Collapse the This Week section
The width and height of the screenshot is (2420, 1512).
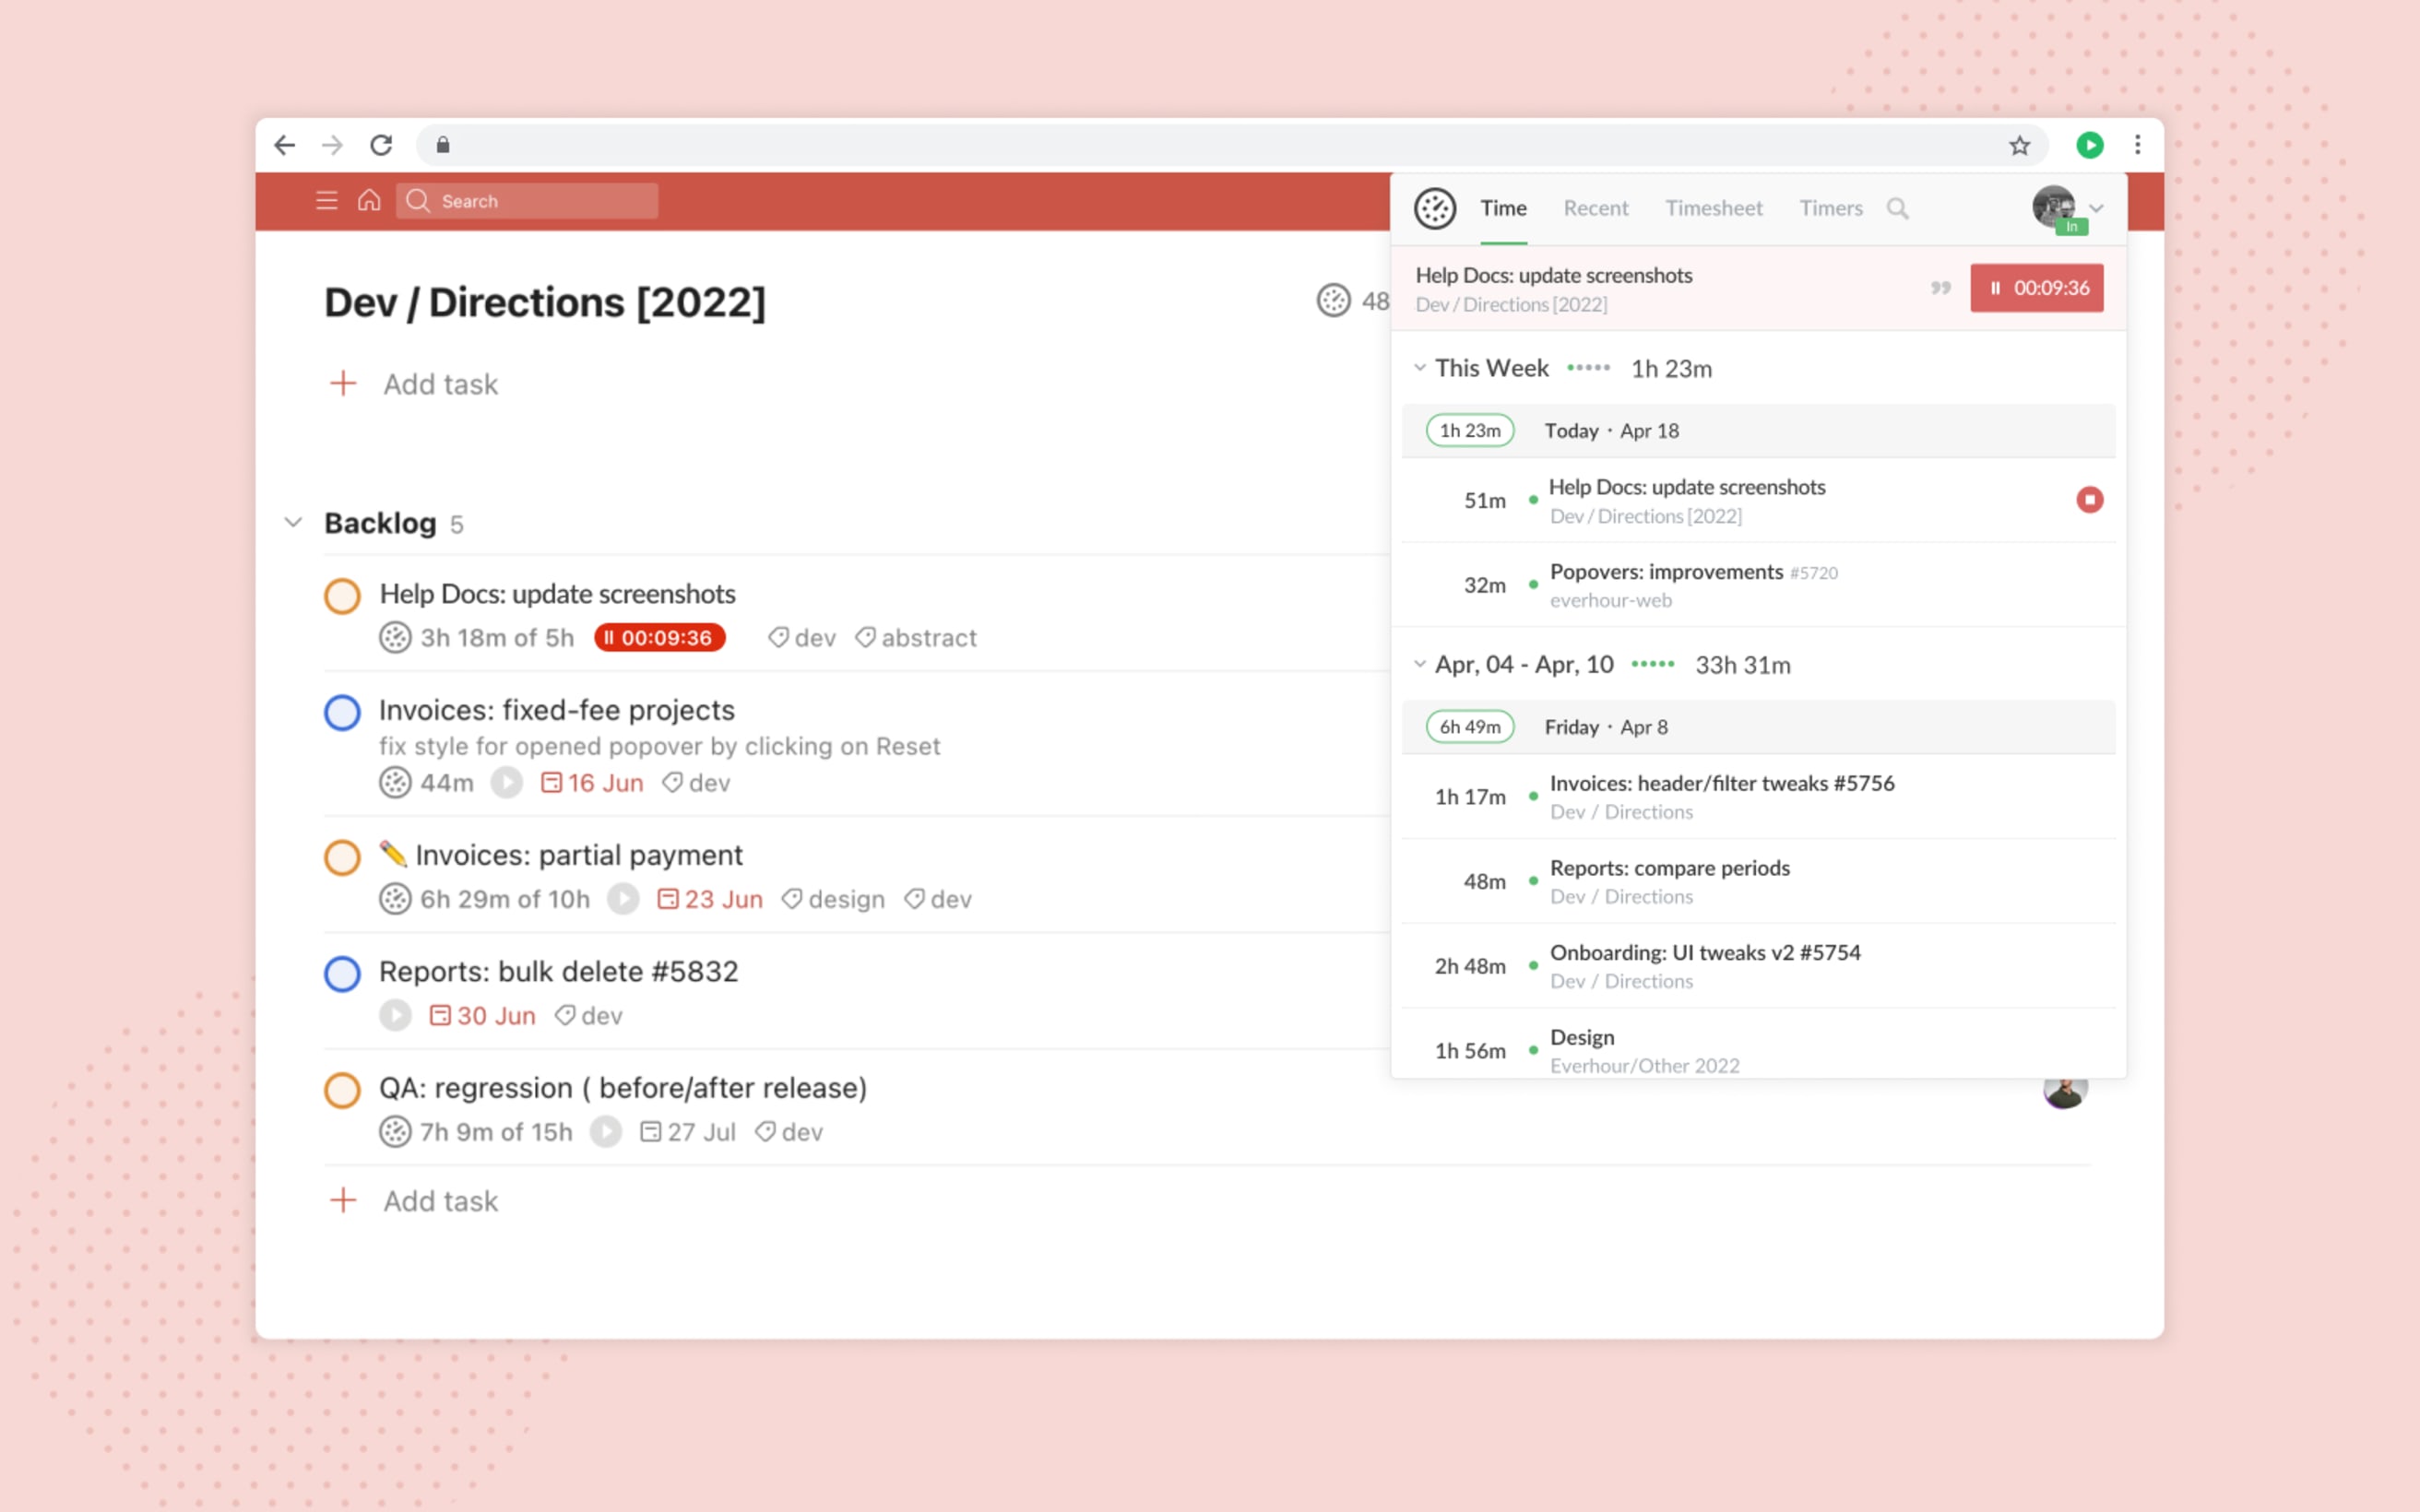[1420, 367]
